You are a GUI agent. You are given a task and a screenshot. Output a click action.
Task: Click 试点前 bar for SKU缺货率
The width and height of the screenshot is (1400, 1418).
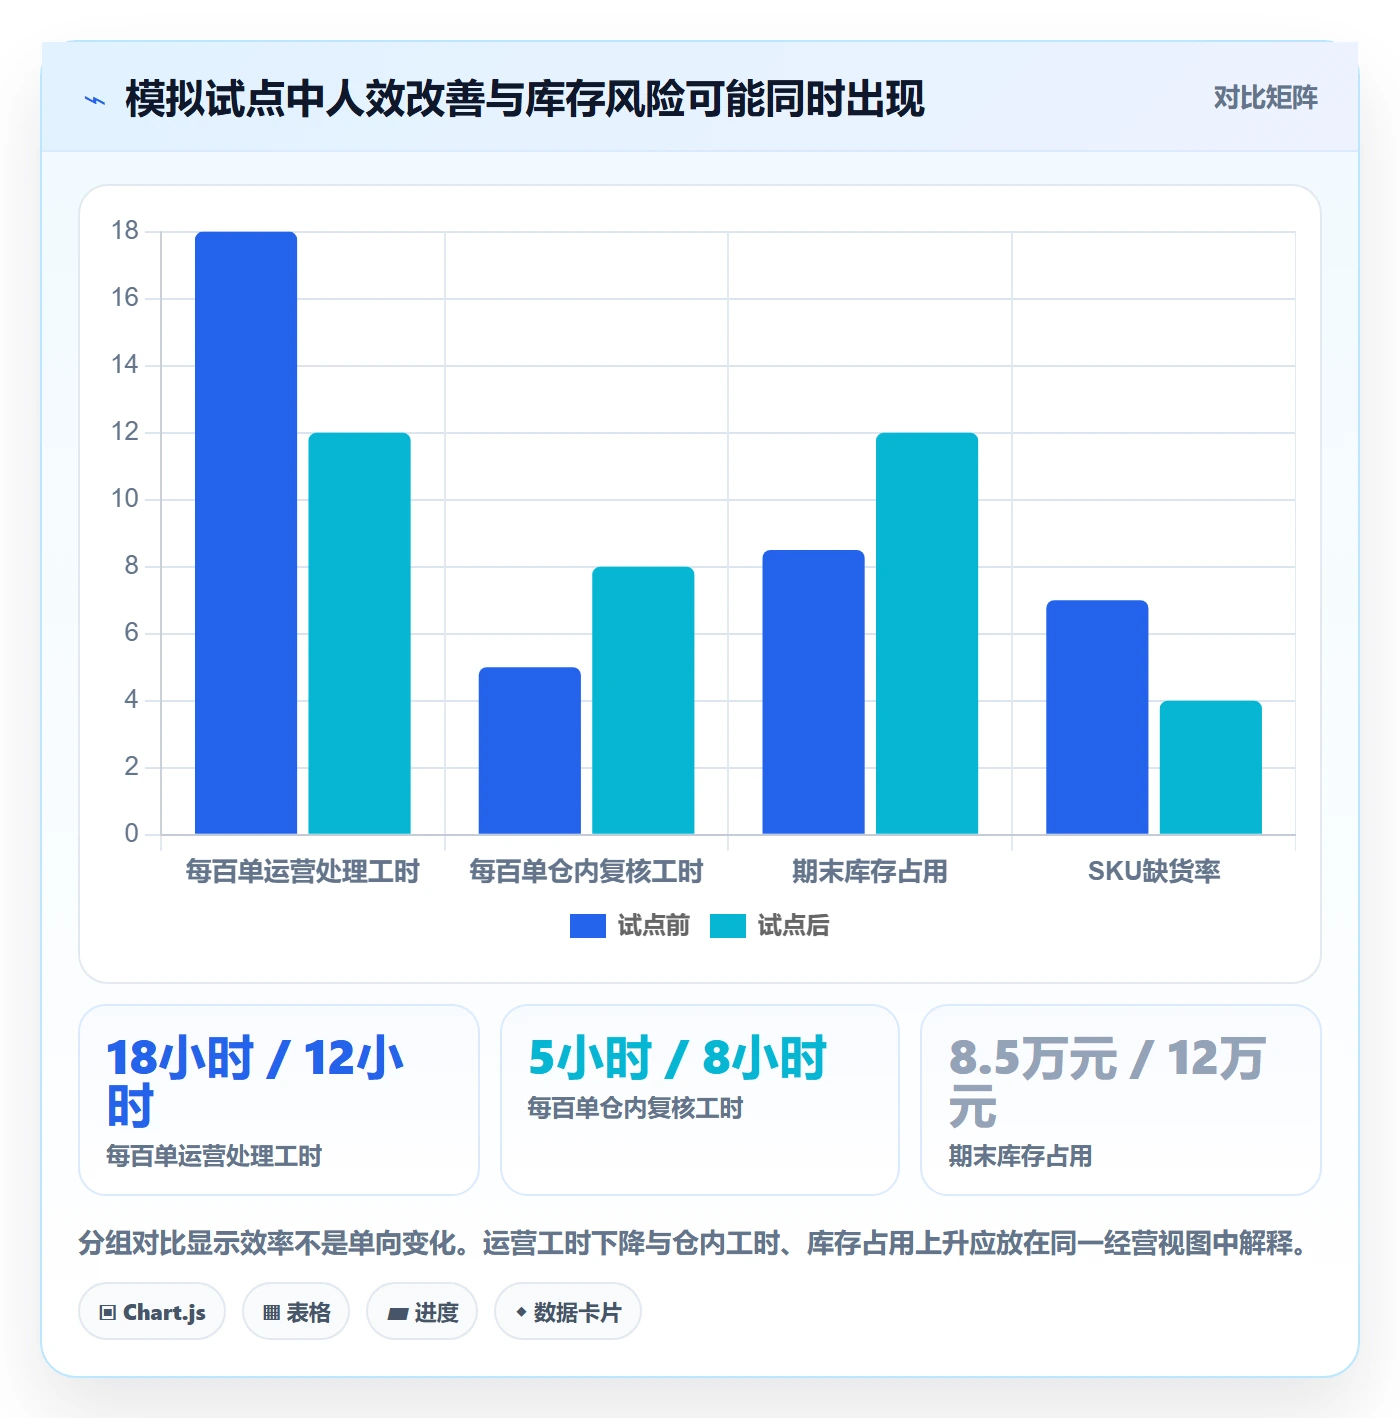click(1097, 717)
